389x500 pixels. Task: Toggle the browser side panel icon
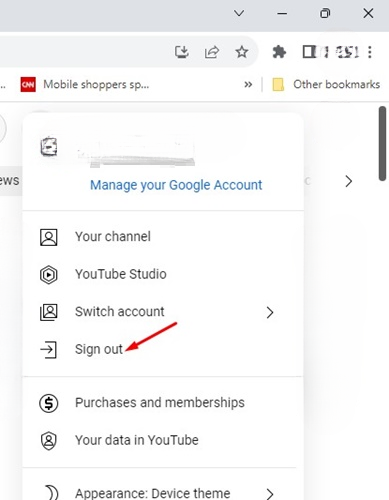coord(309,52)
